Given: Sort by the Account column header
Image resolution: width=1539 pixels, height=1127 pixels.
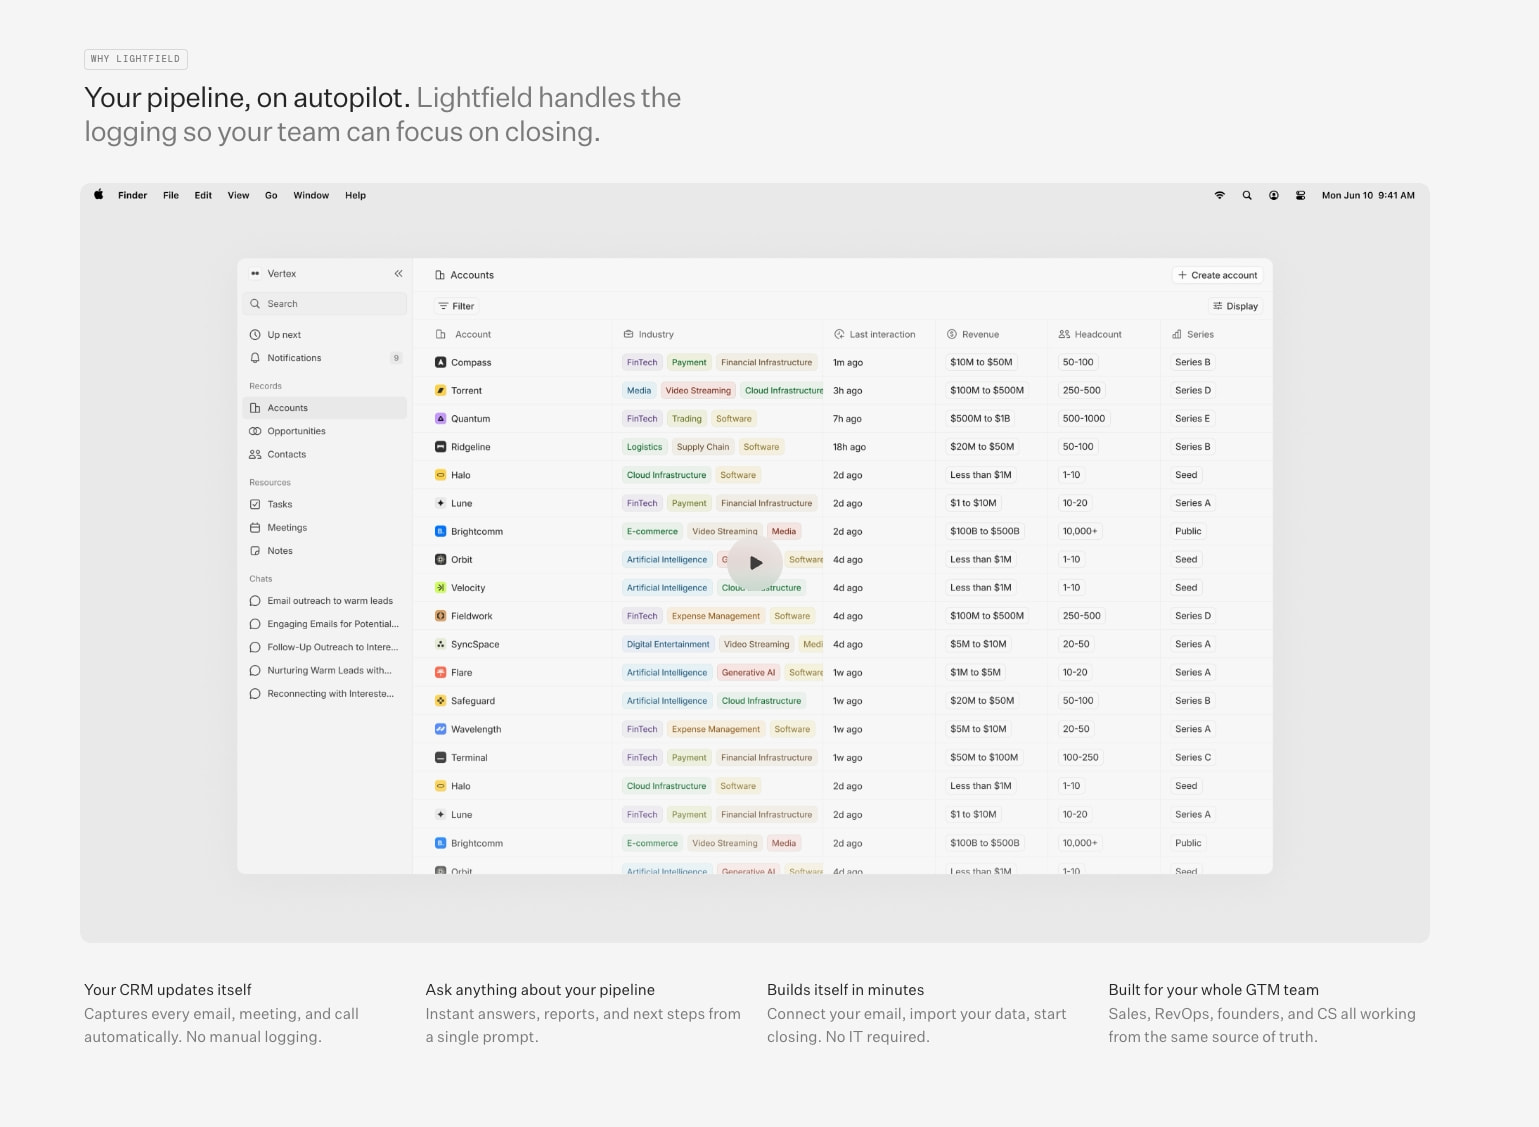Looking at the screenshot, I should pos(463,334).
